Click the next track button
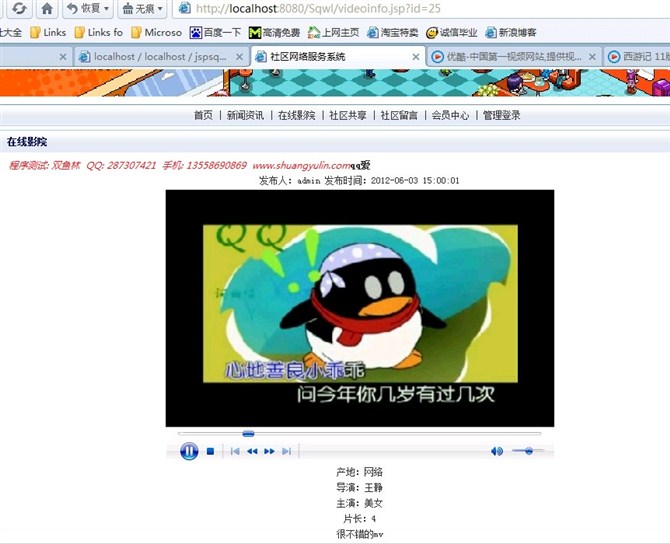 pos(287,451)
